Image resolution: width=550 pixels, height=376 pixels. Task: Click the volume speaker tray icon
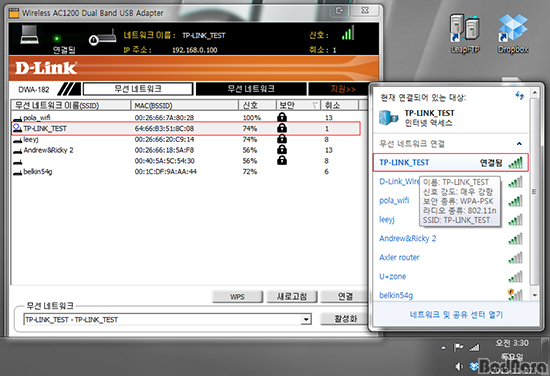click(x=459, y=366)
